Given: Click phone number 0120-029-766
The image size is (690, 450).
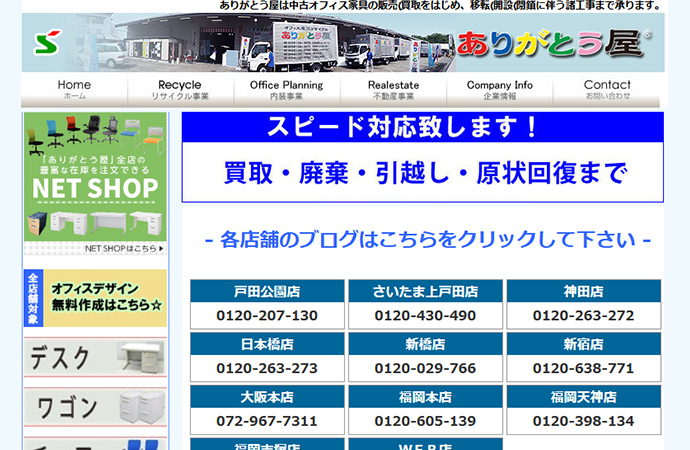Looking at the screenshot, I should 426,368.
